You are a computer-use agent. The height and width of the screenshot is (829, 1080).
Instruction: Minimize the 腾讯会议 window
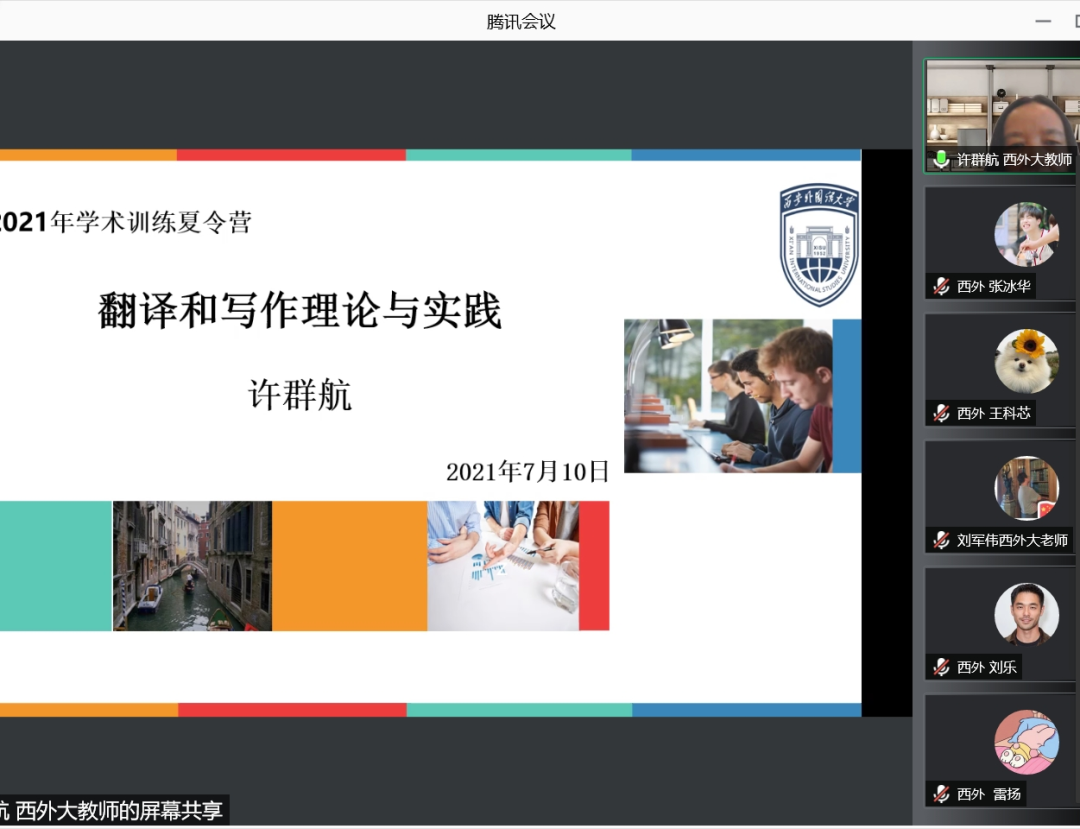click(x=1044, y=21)
